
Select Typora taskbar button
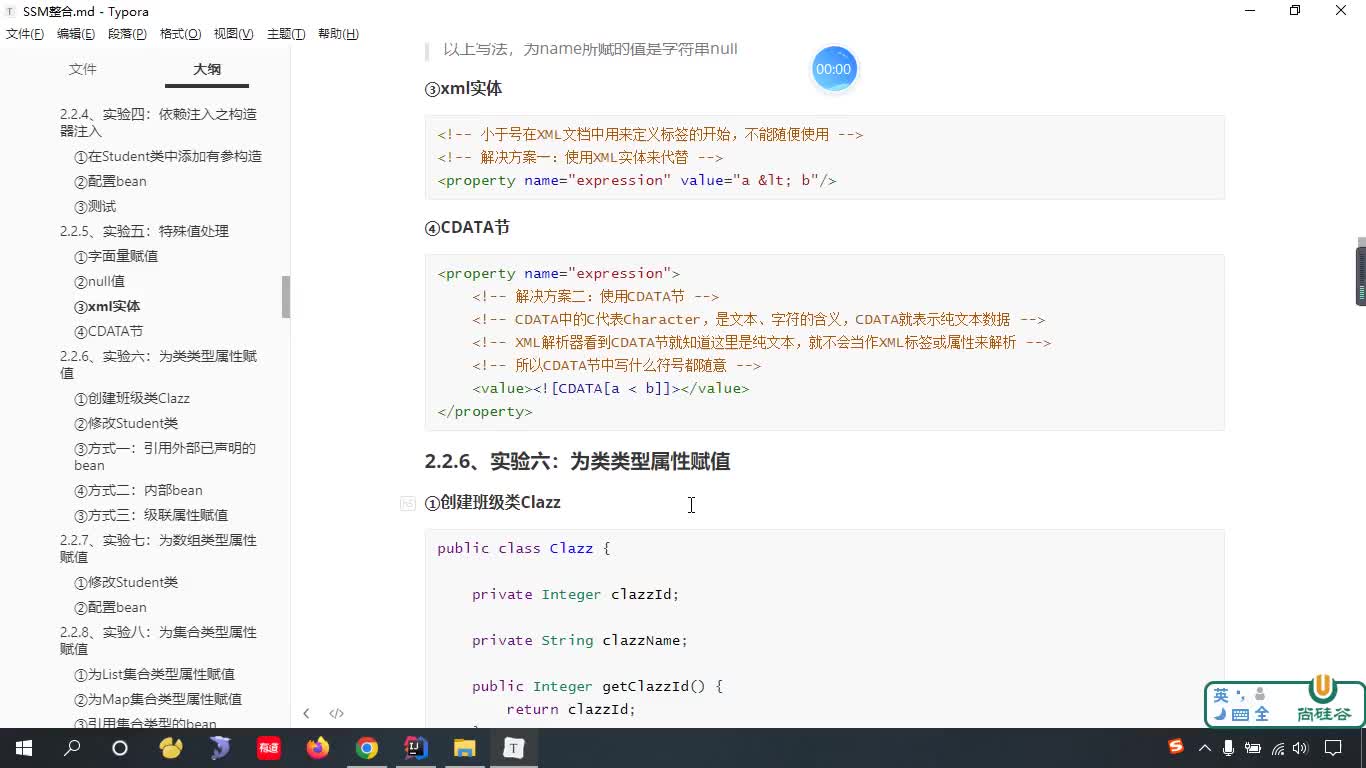(x=513, y=747)
